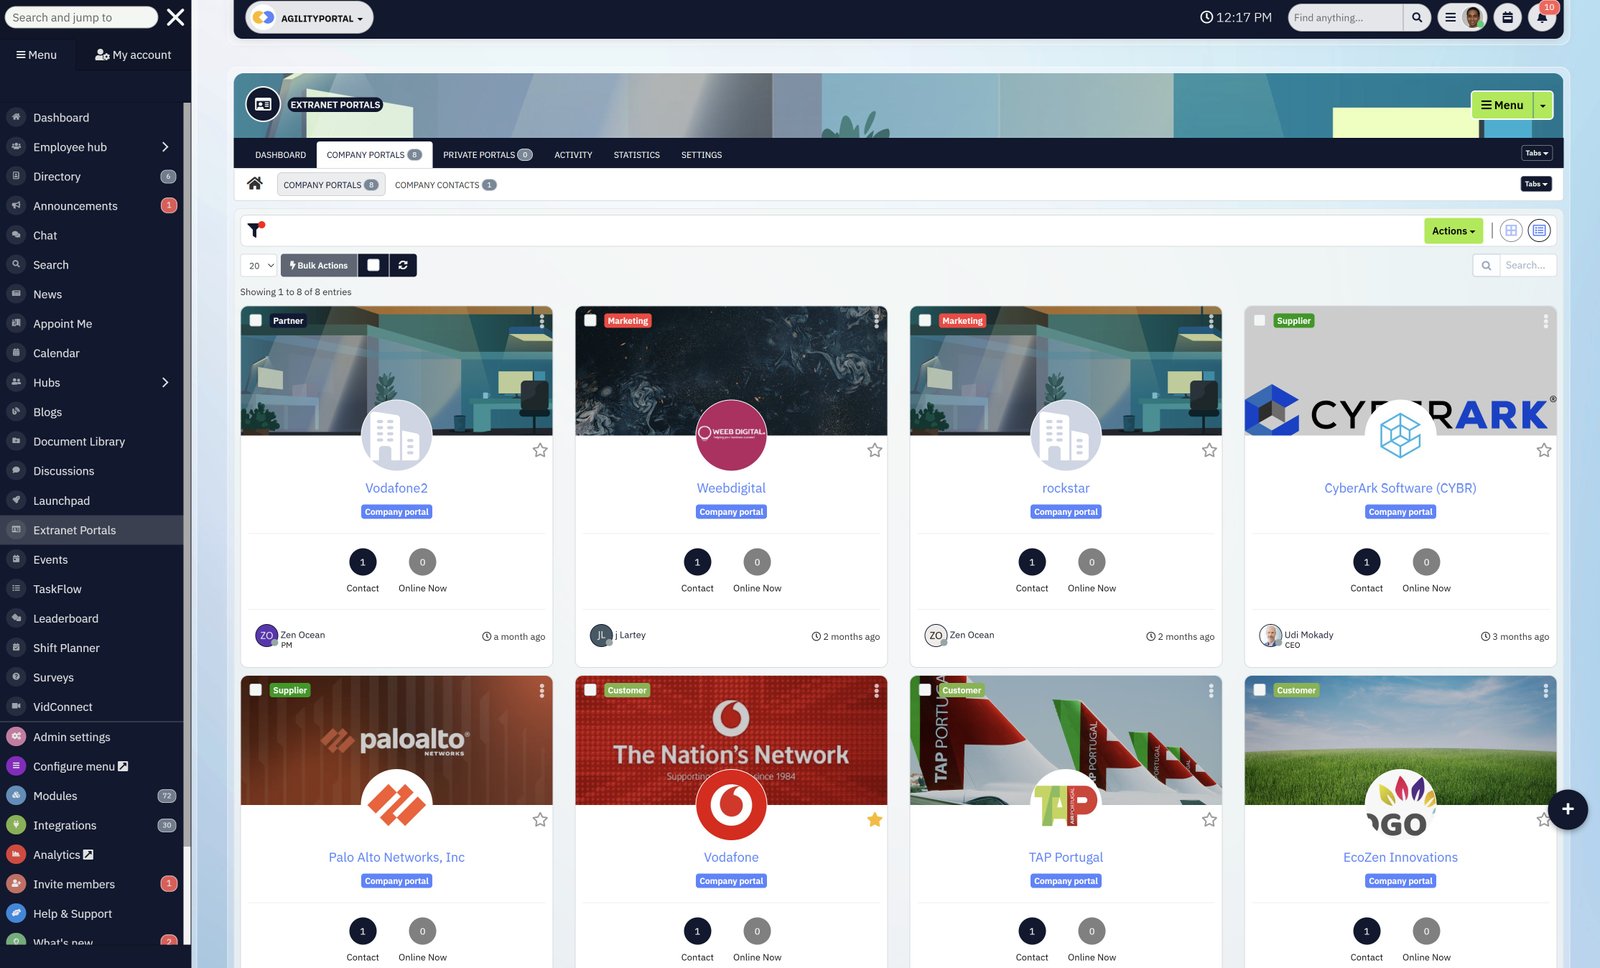Viewport: 1600px width, 968px height.
Task: Click the refresh icon beside Bulk Actions
Action: [x=403, y=265]
